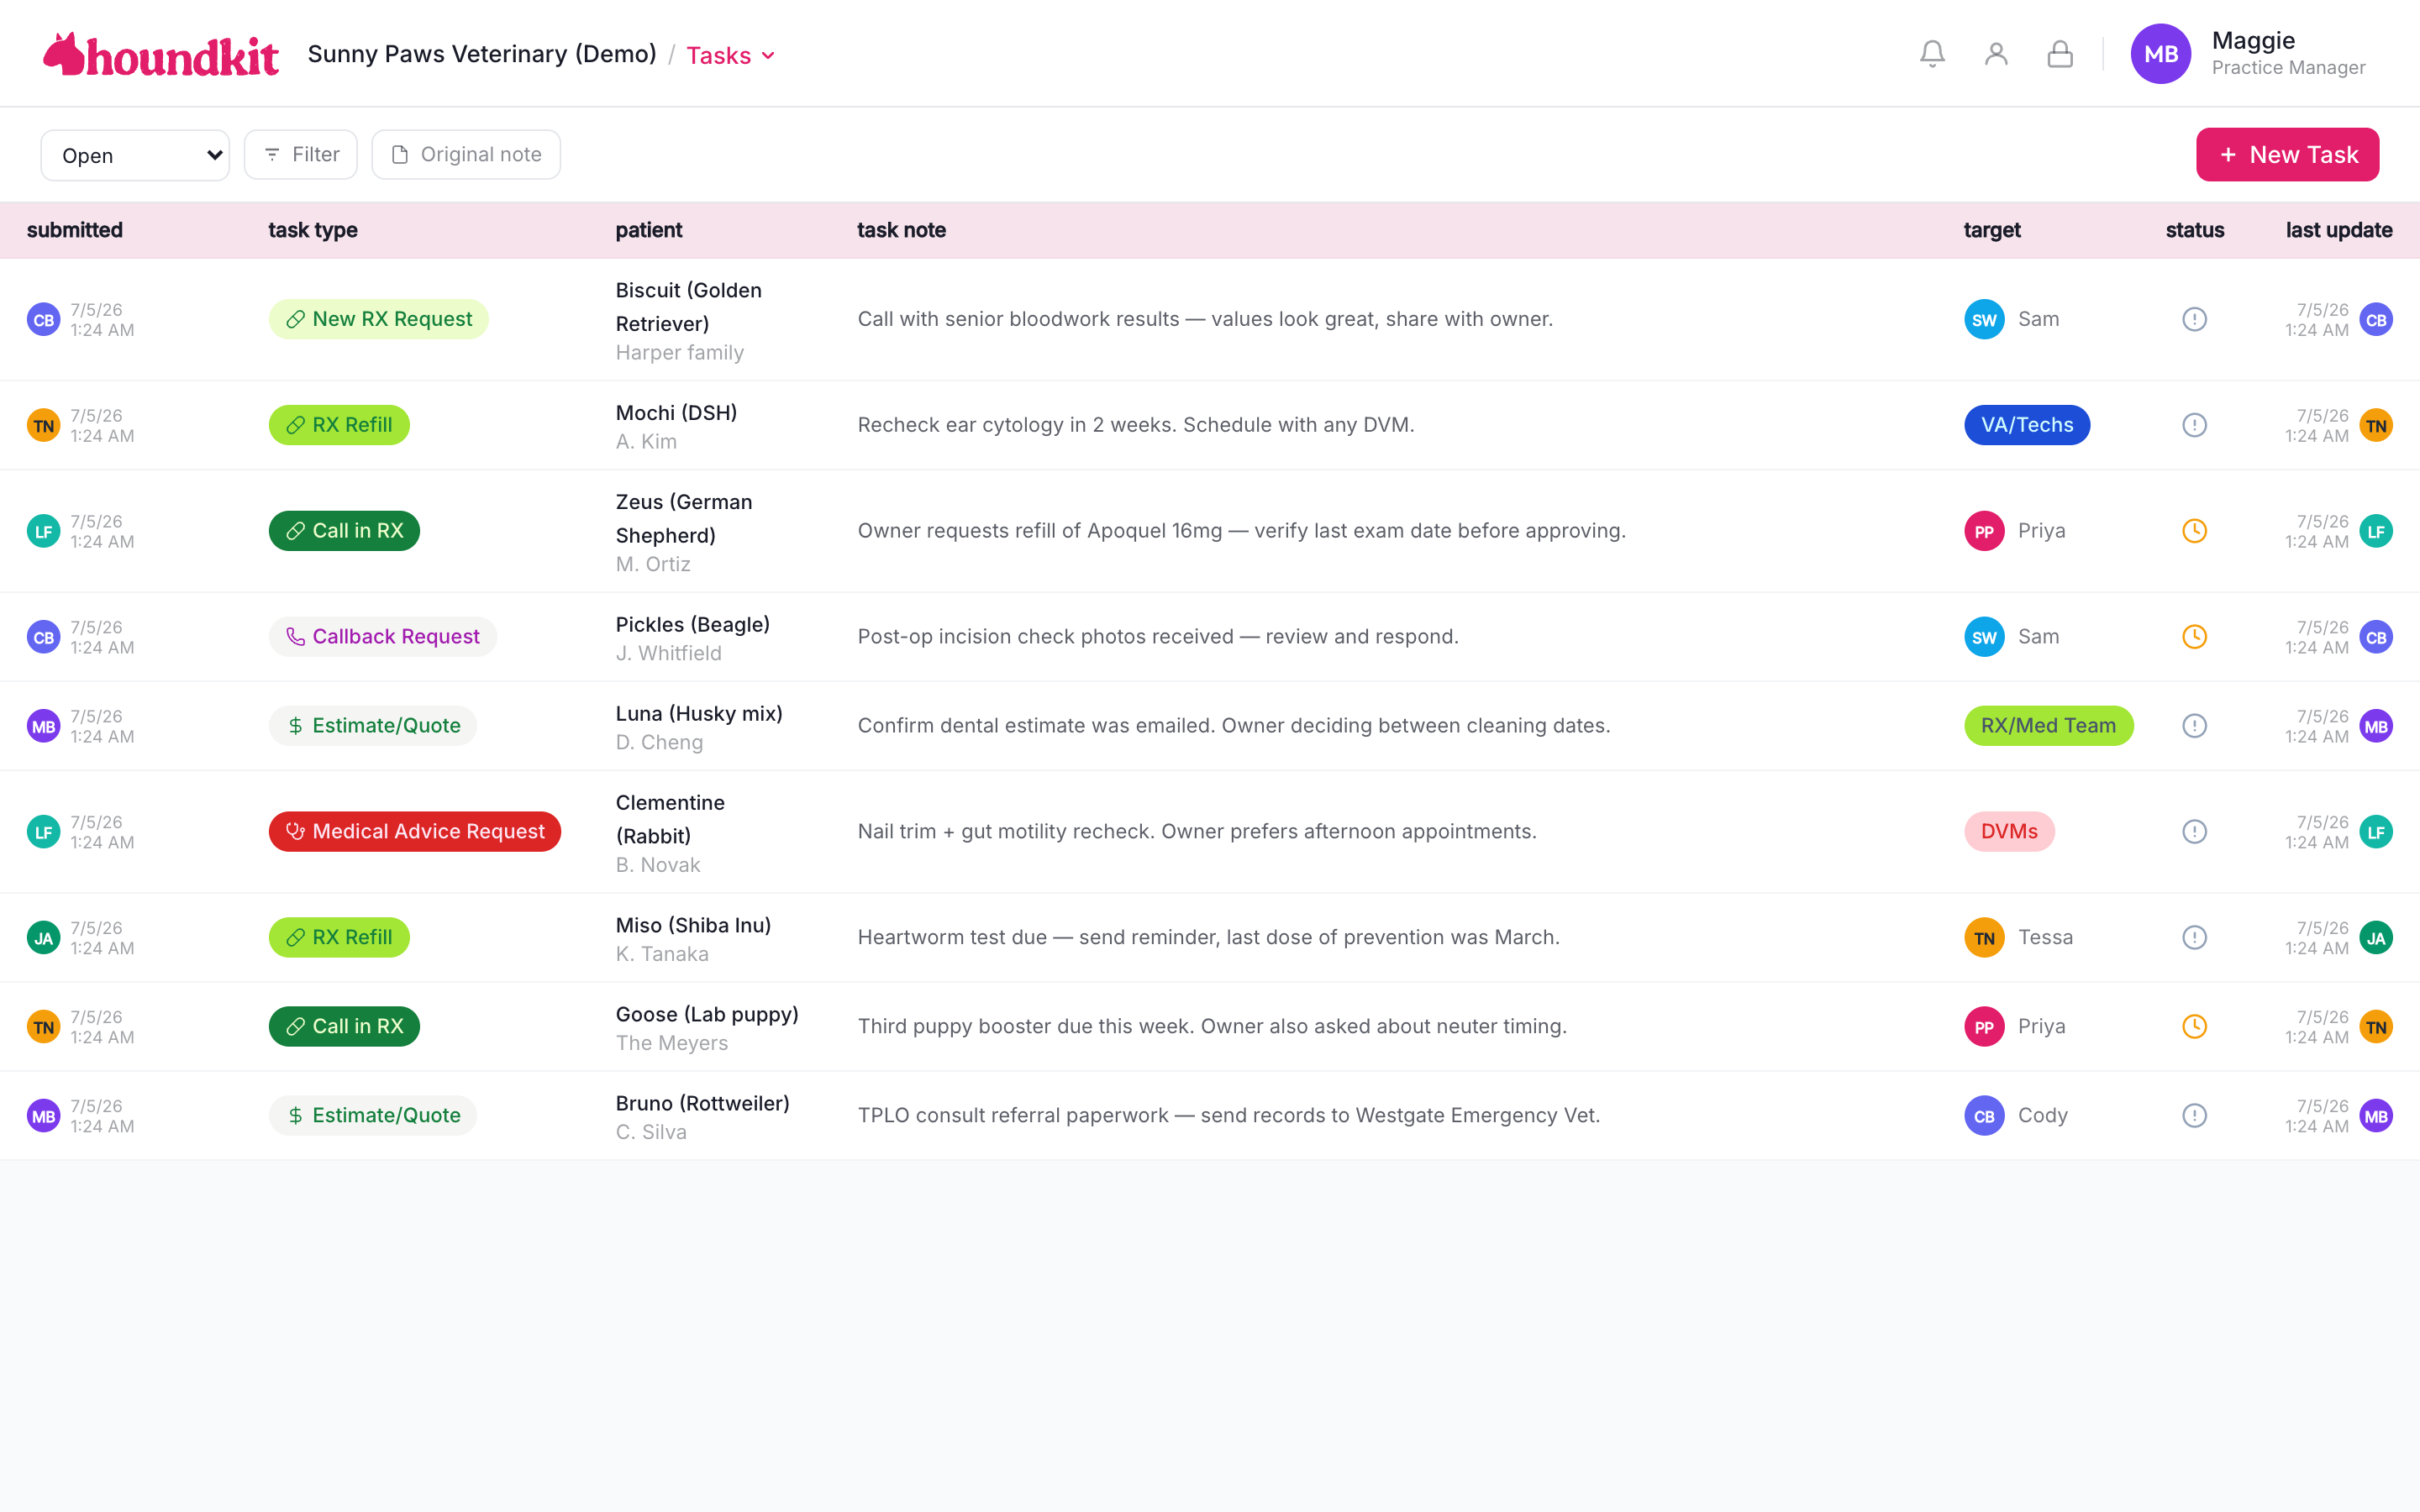Click RX Refill tag in Miso row
Image resolution: width=2420 pixels, height=1512 pixels.
tap(339, 938)
